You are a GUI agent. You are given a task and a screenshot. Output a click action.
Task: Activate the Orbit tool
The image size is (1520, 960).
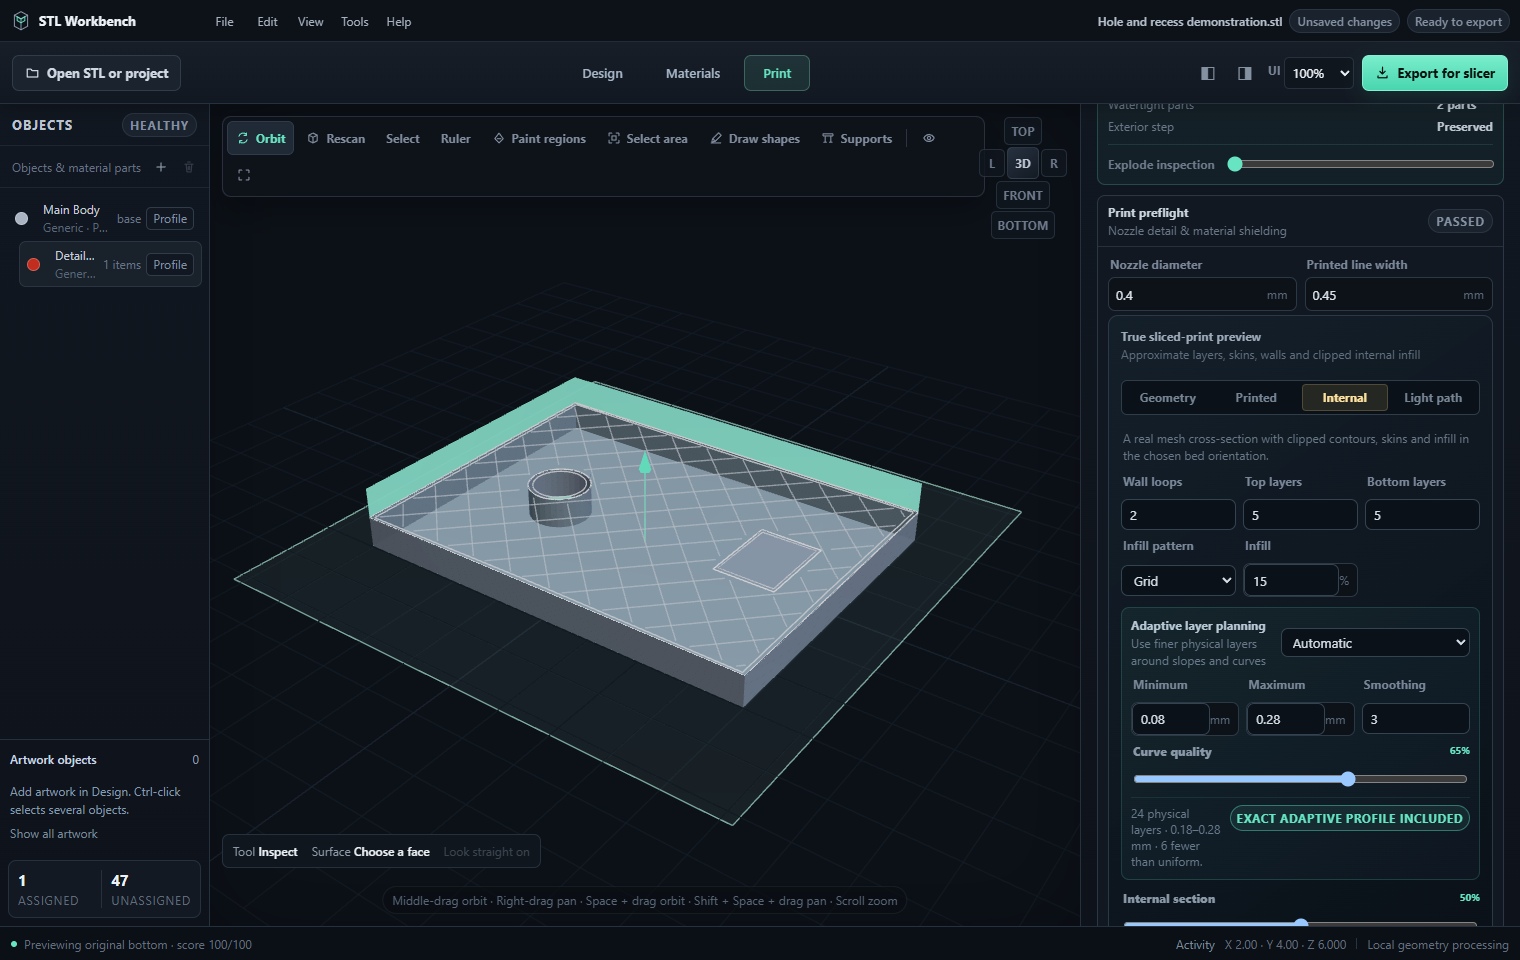tap(261, 138)
